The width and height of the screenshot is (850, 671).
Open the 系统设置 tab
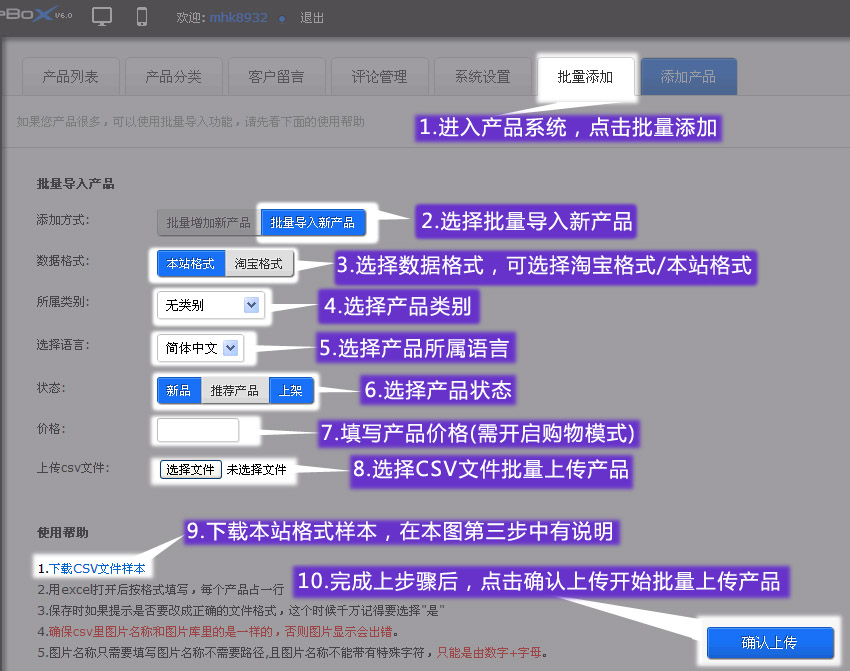[482, 77]
